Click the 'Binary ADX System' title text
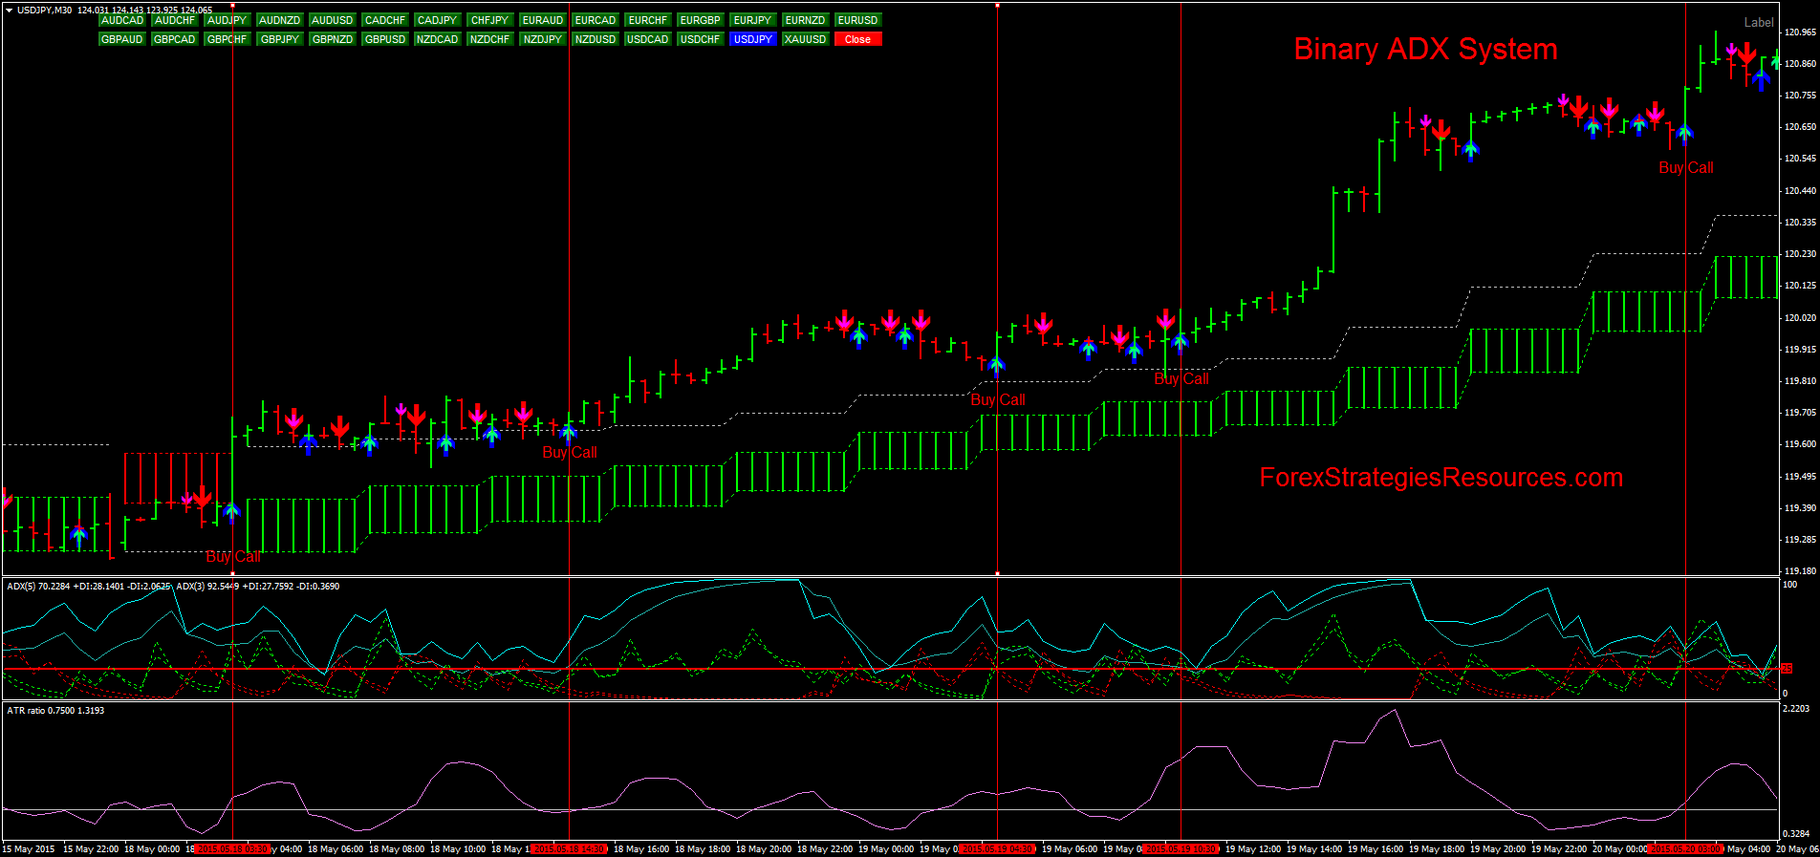 click(x=1425, y=49)
